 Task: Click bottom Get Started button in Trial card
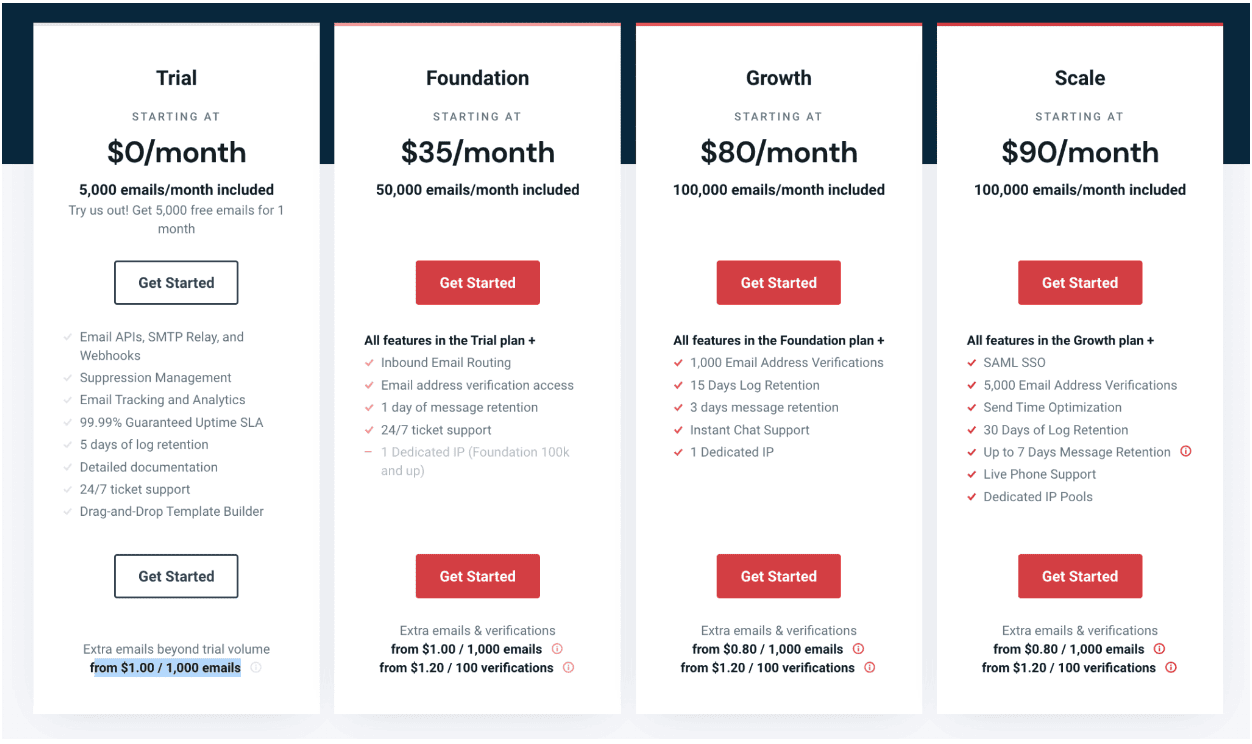point(176,576)
